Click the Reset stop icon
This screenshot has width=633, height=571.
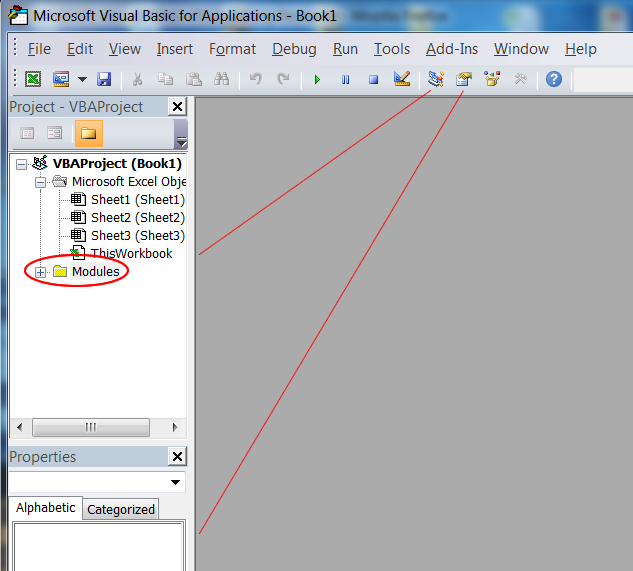pos(374,80)
